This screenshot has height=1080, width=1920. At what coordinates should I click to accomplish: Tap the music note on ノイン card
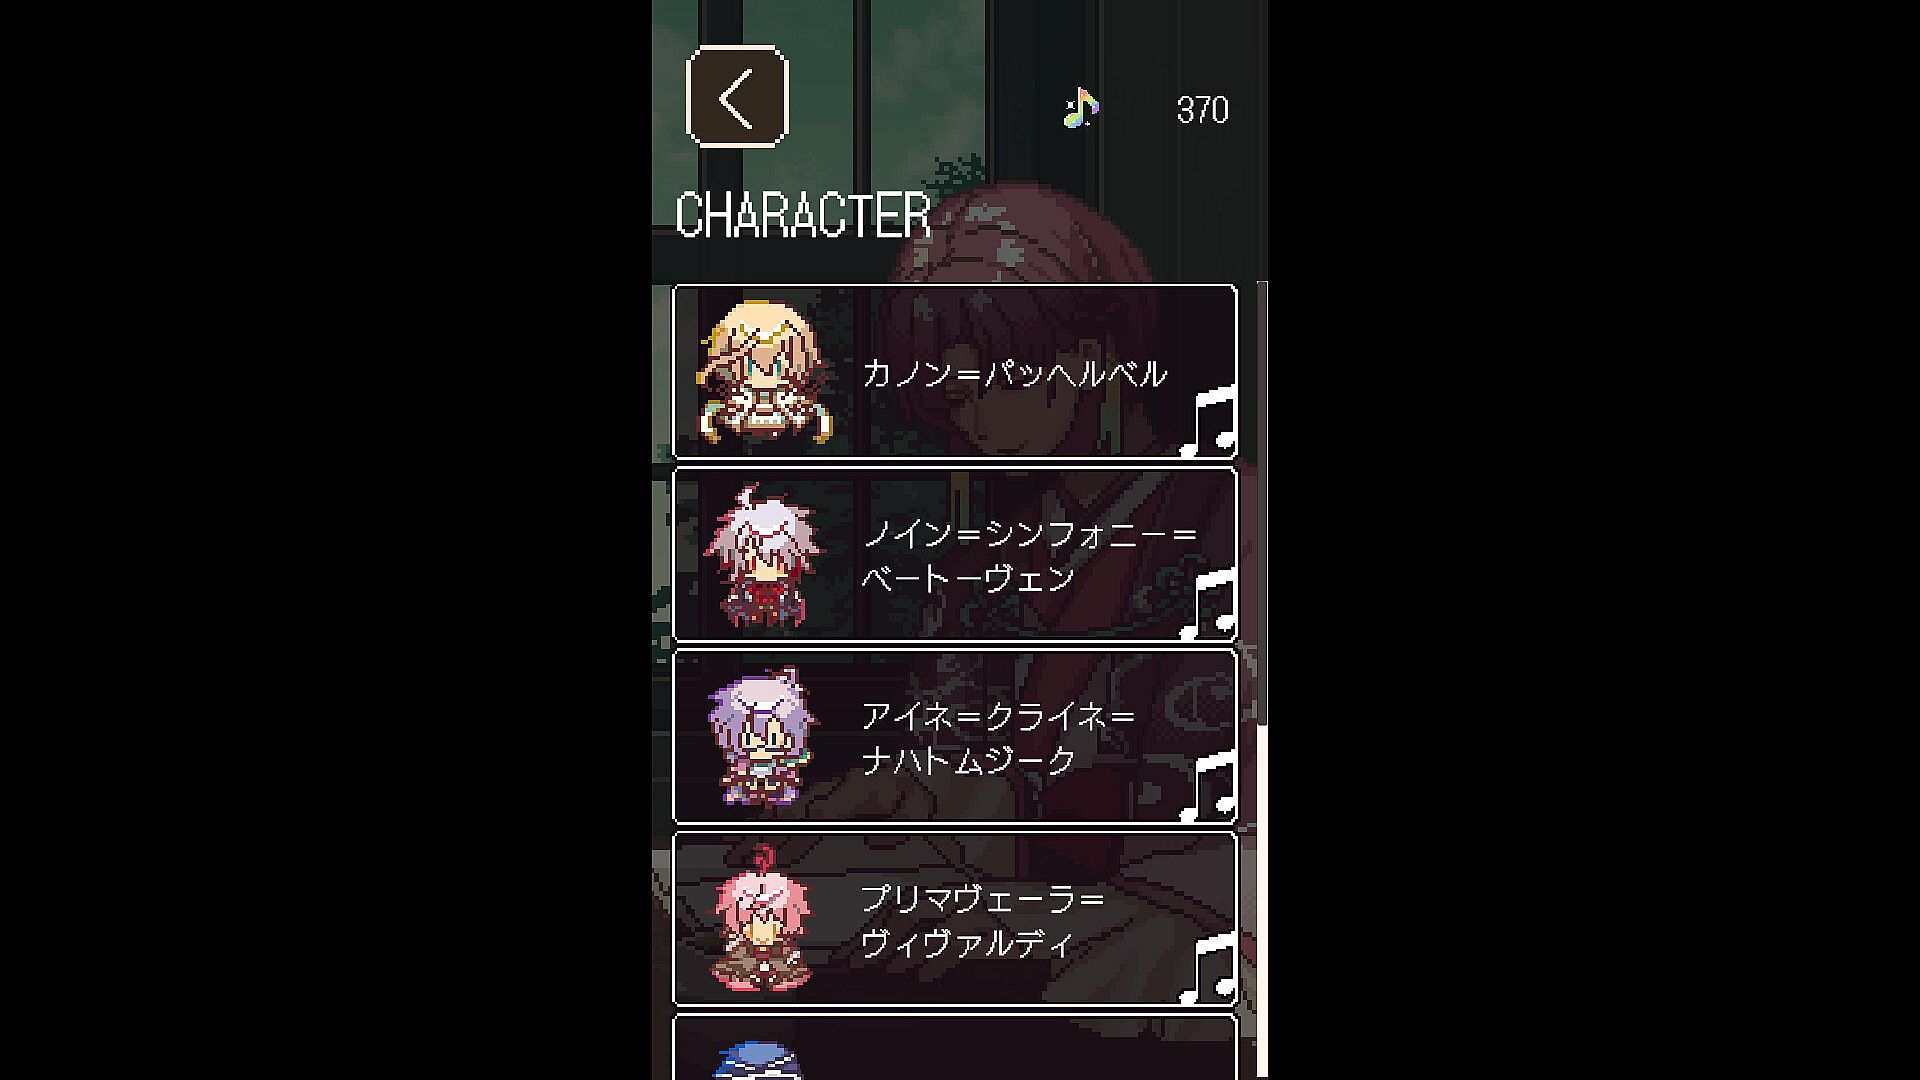1210,603
